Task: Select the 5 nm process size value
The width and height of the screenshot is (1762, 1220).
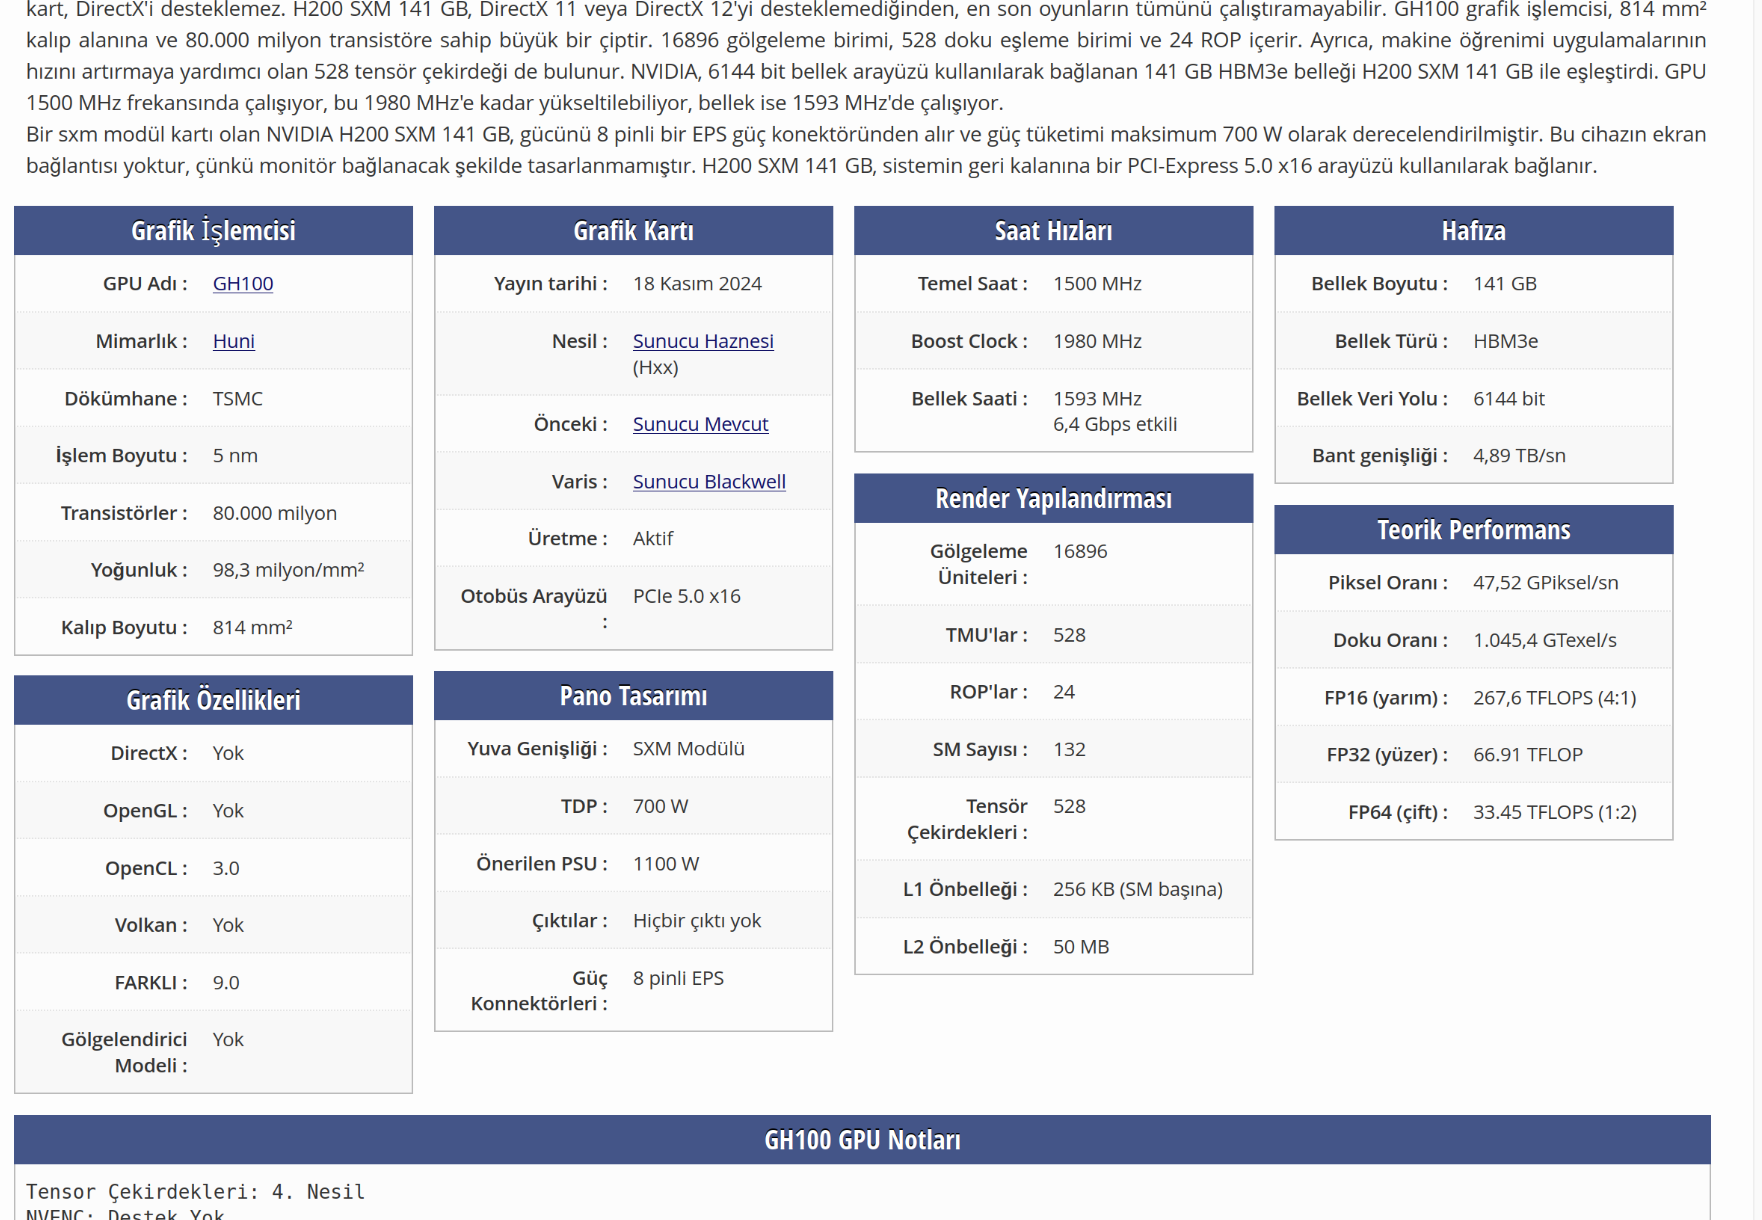Action: 235,456
